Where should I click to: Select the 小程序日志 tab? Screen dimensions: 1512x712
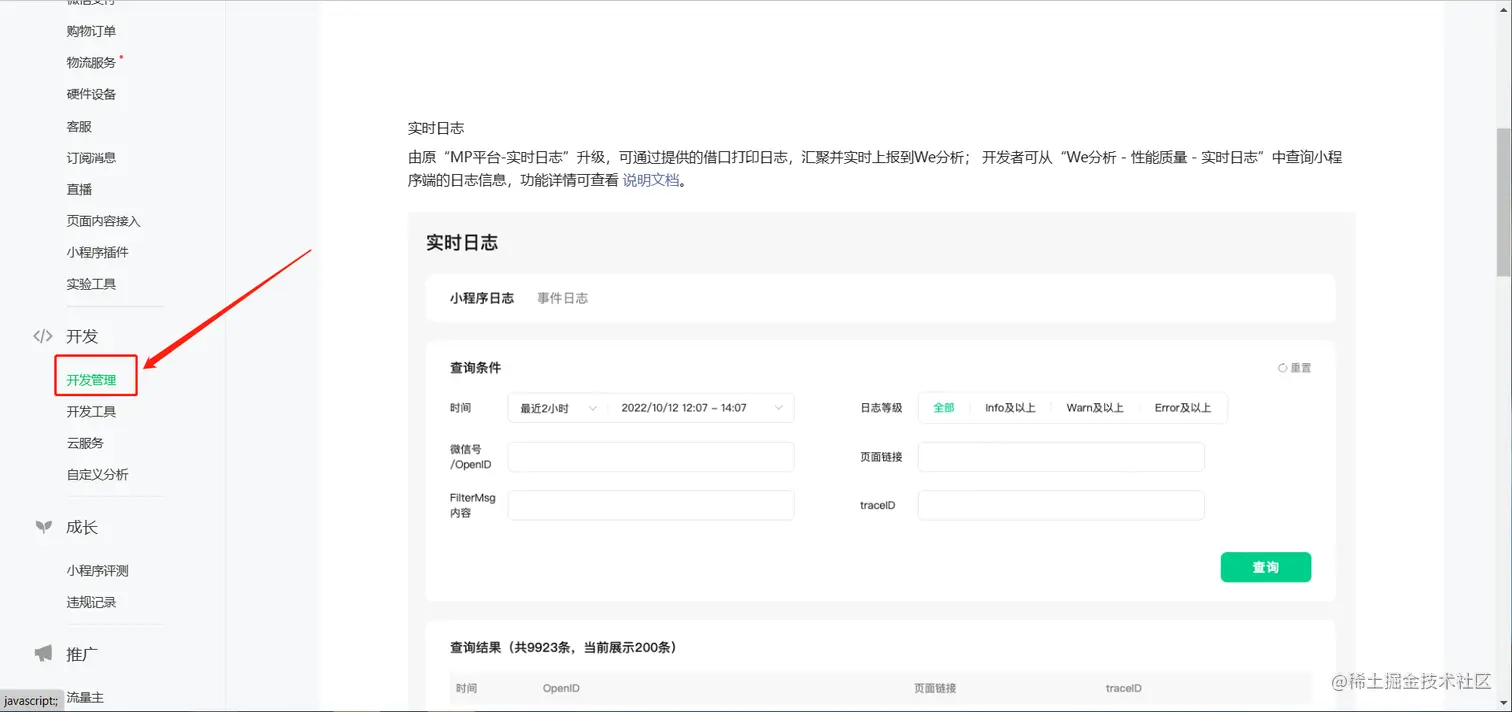[x=482, y=297]
